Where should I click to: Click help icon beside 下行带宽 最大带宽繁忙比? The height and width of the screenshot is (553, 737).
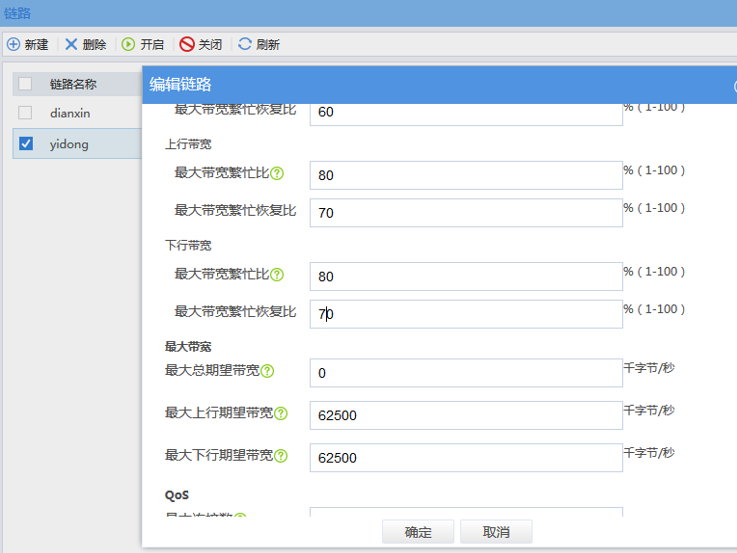[277, 275]
